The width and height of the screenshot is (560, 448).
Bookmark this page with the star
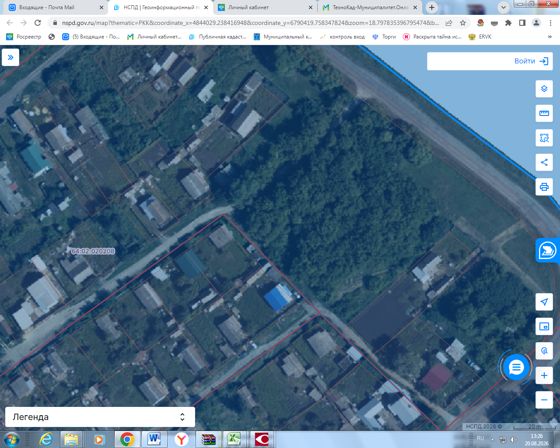point(463,23)
